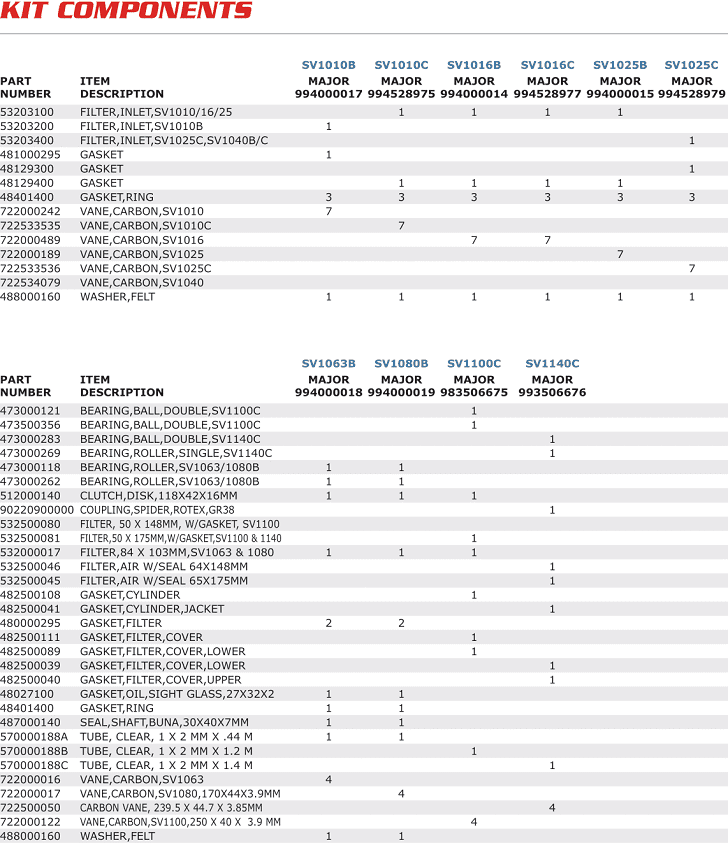Select the CLUTCH,DISK,118X42X16MM description
The width and height of the screenshot is (728, 843).
coord(158,496)
